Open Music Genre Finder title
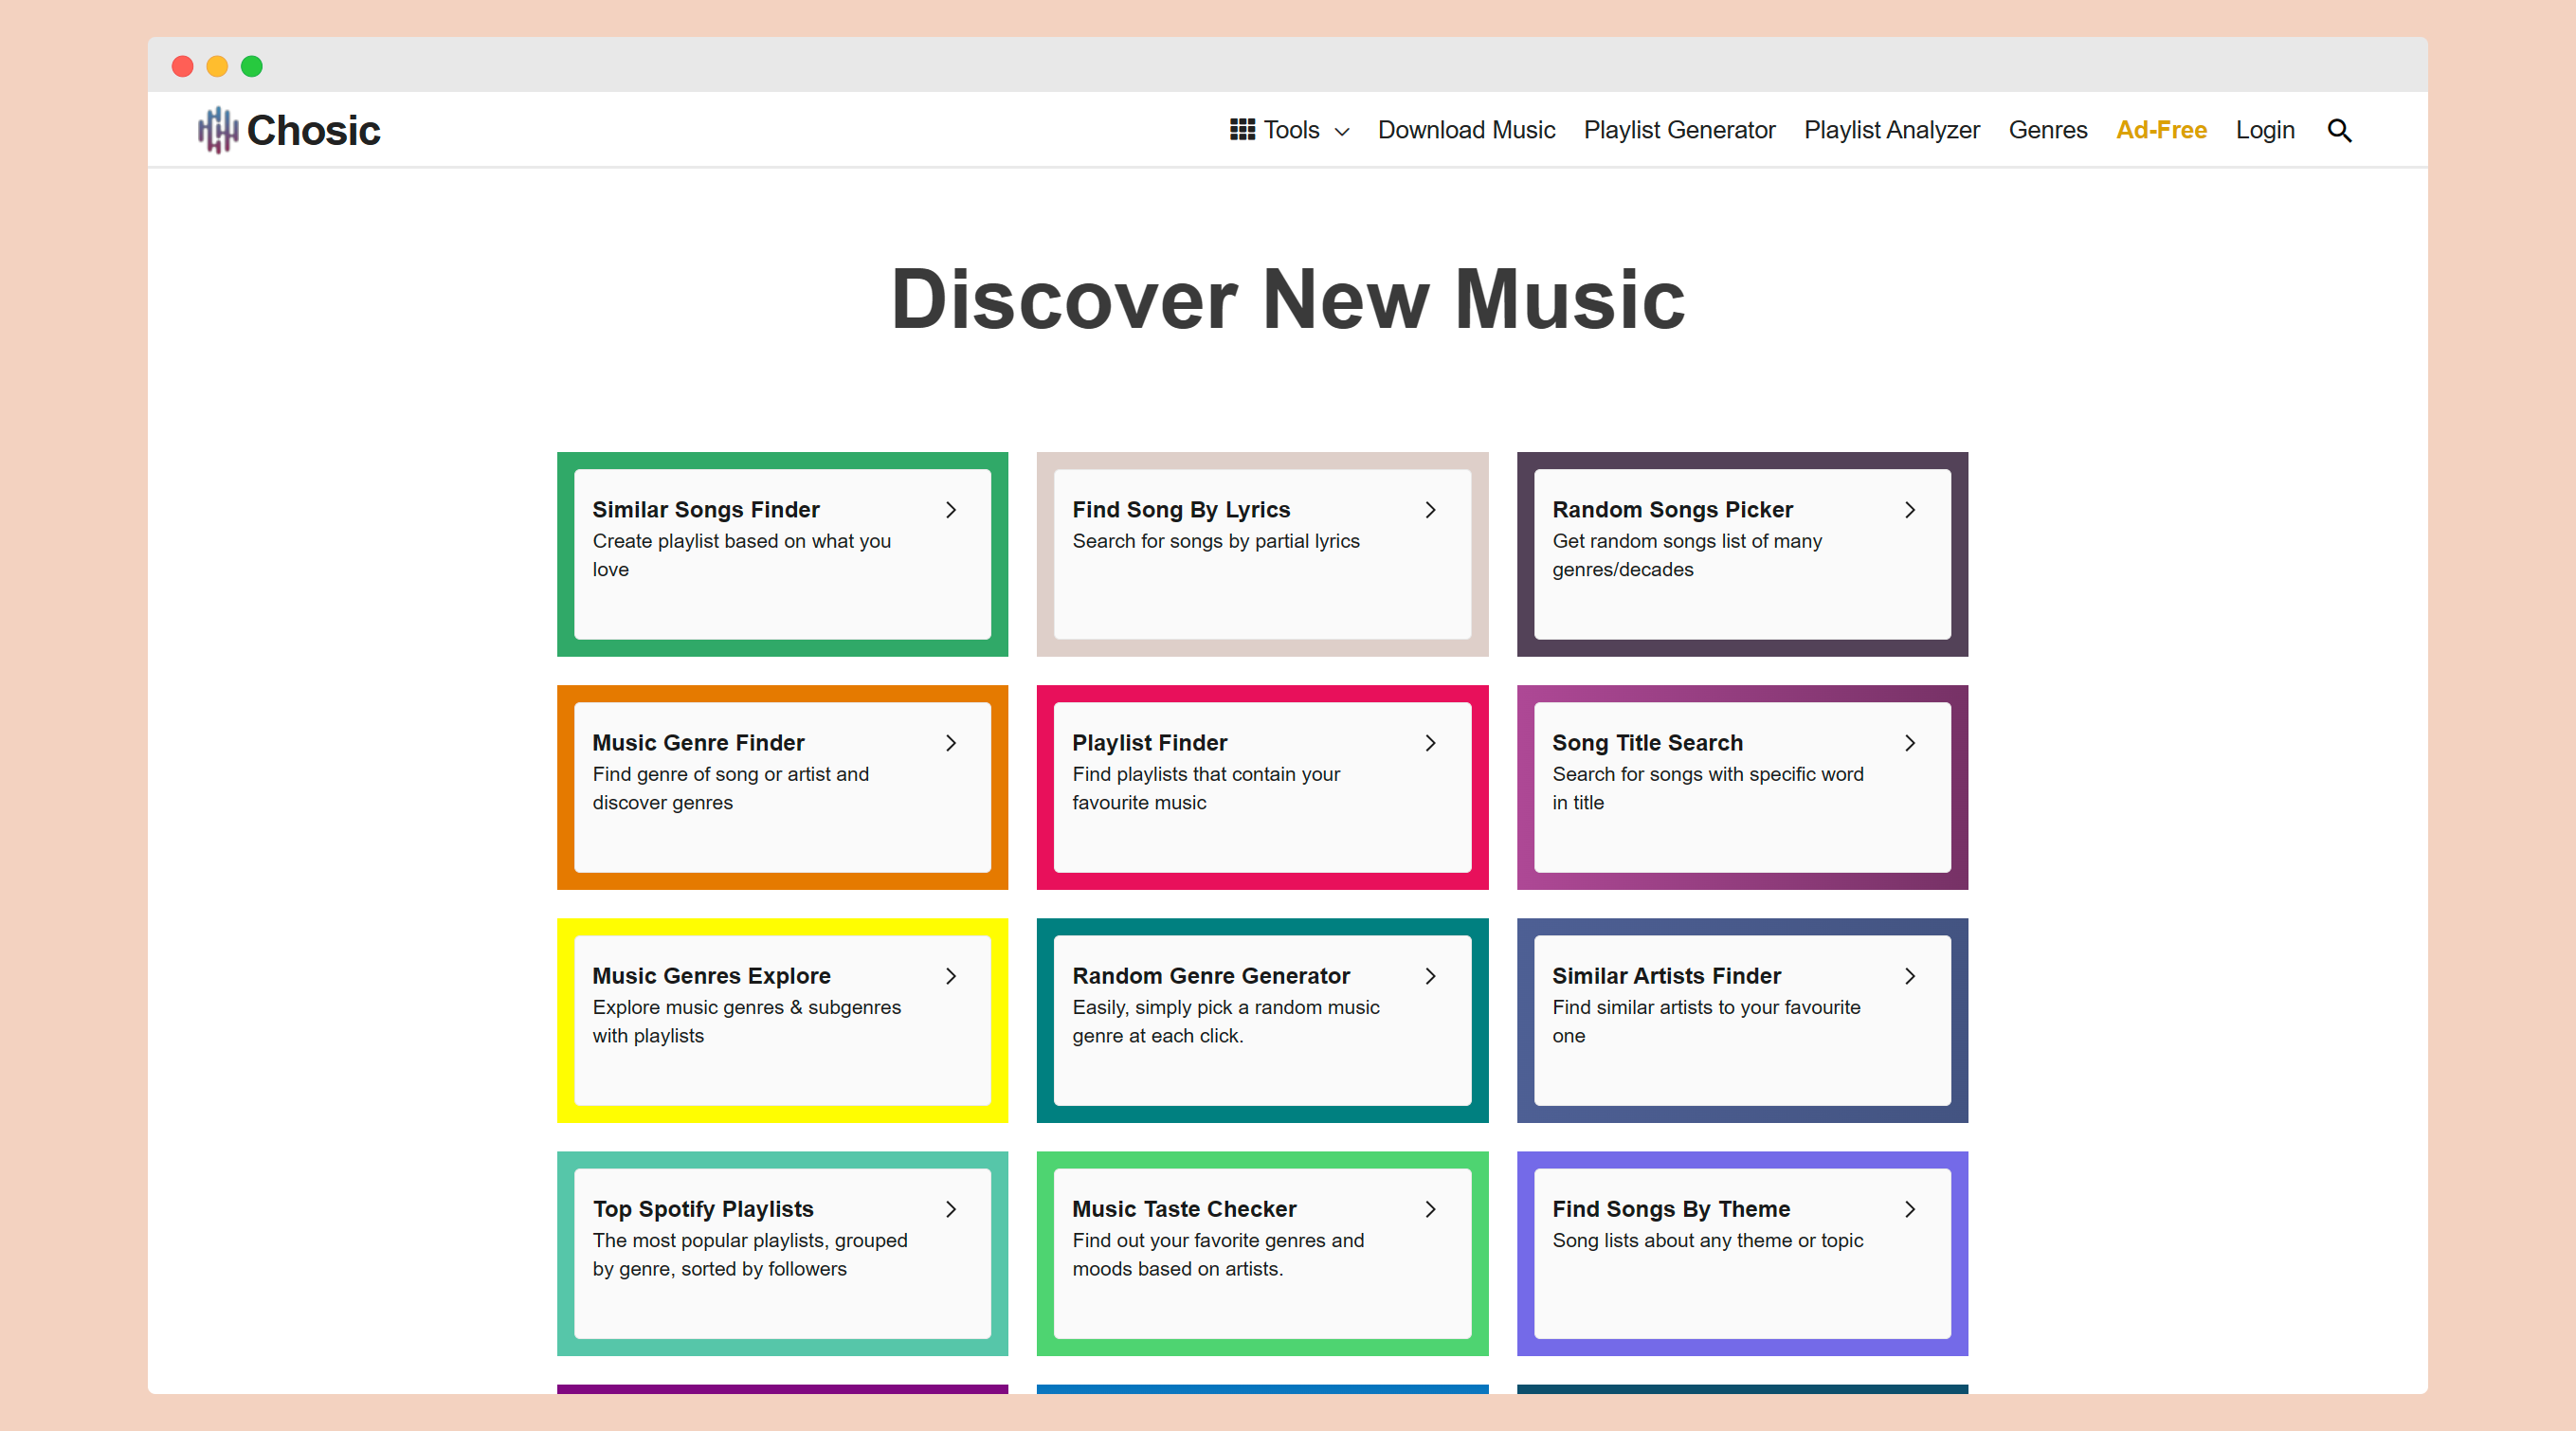The image size is (2576, 1431). [x=697, y=742]
